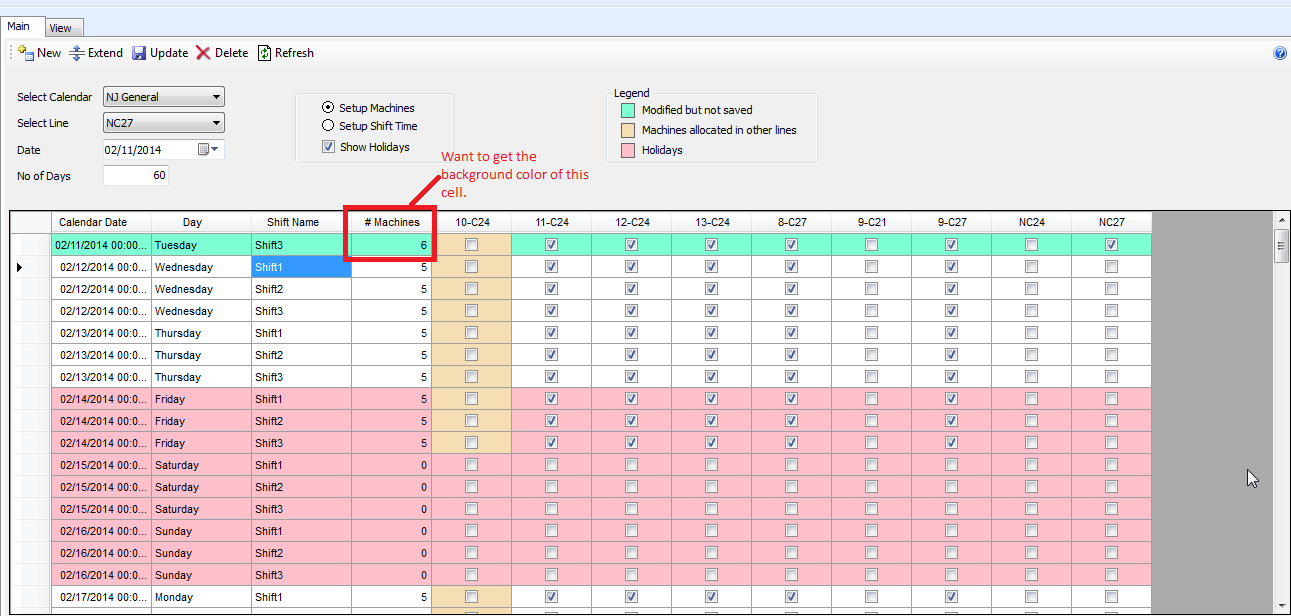Image resolution: width=1291 pixels, height=616 pixels.
Task: Click the No of Days input field
Action: pyautogui.click(x=135, y=176)
